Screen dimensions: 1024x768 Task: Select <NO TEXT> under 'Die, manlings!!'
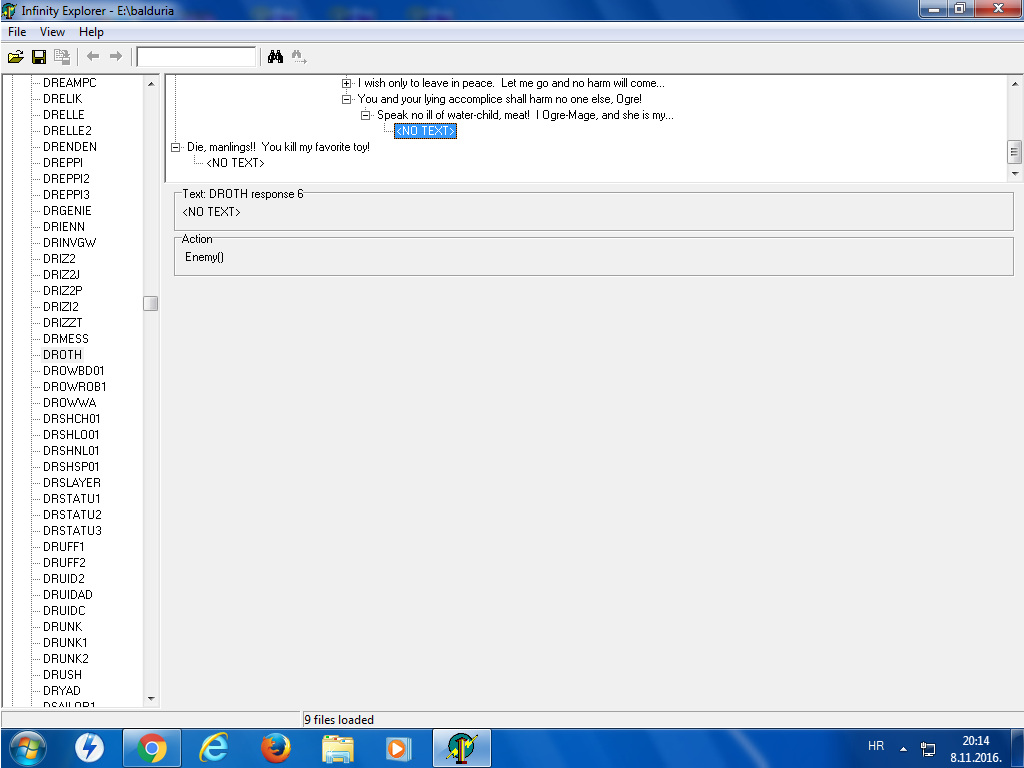click(x=235, y=163)
